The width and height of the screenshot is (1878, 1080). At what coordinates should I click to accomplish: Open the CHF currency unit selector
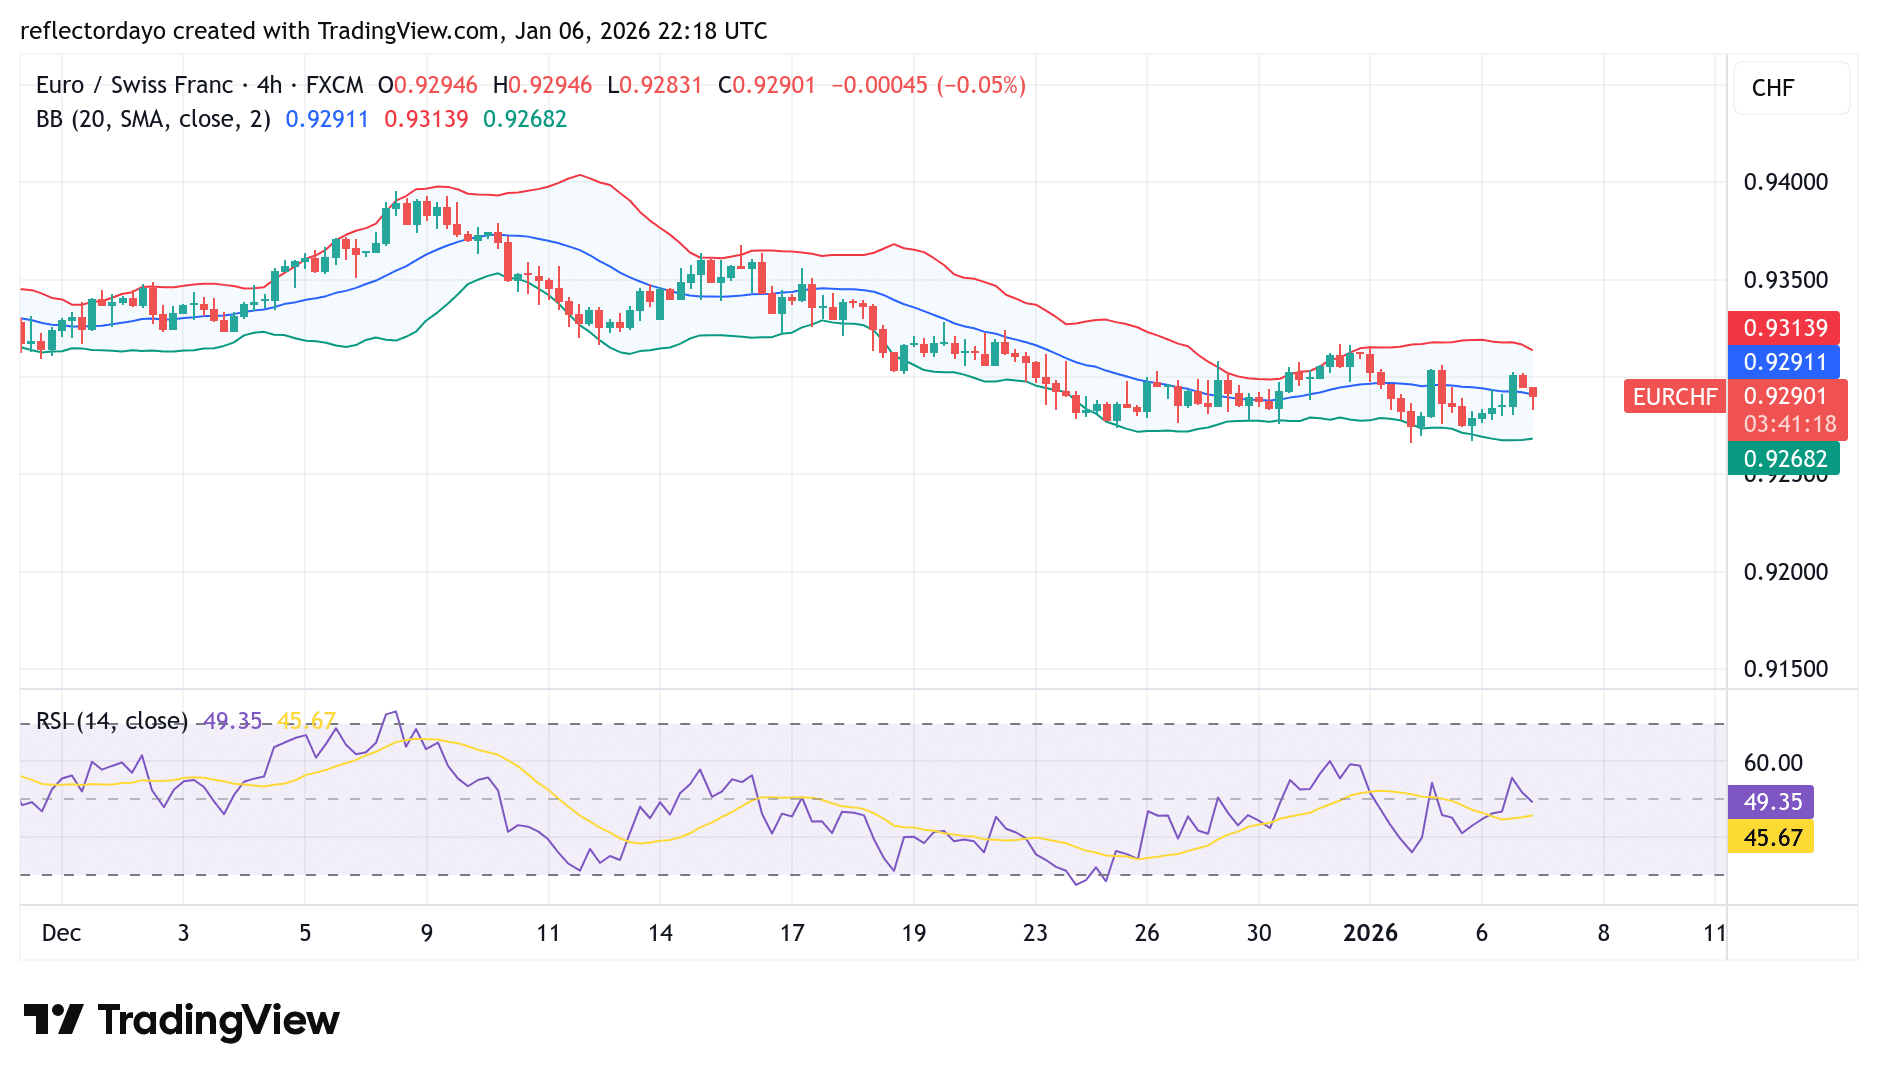point(1791,88)
